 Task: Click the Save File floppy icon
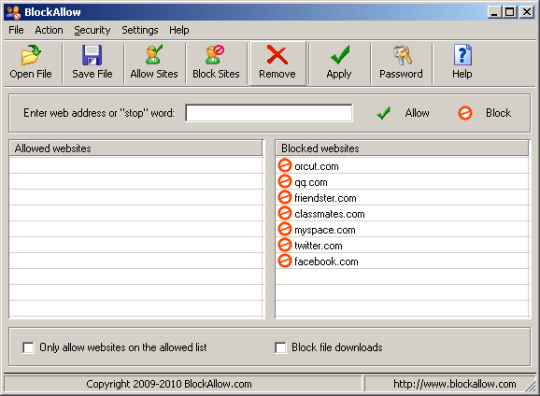tap(92, 55)
